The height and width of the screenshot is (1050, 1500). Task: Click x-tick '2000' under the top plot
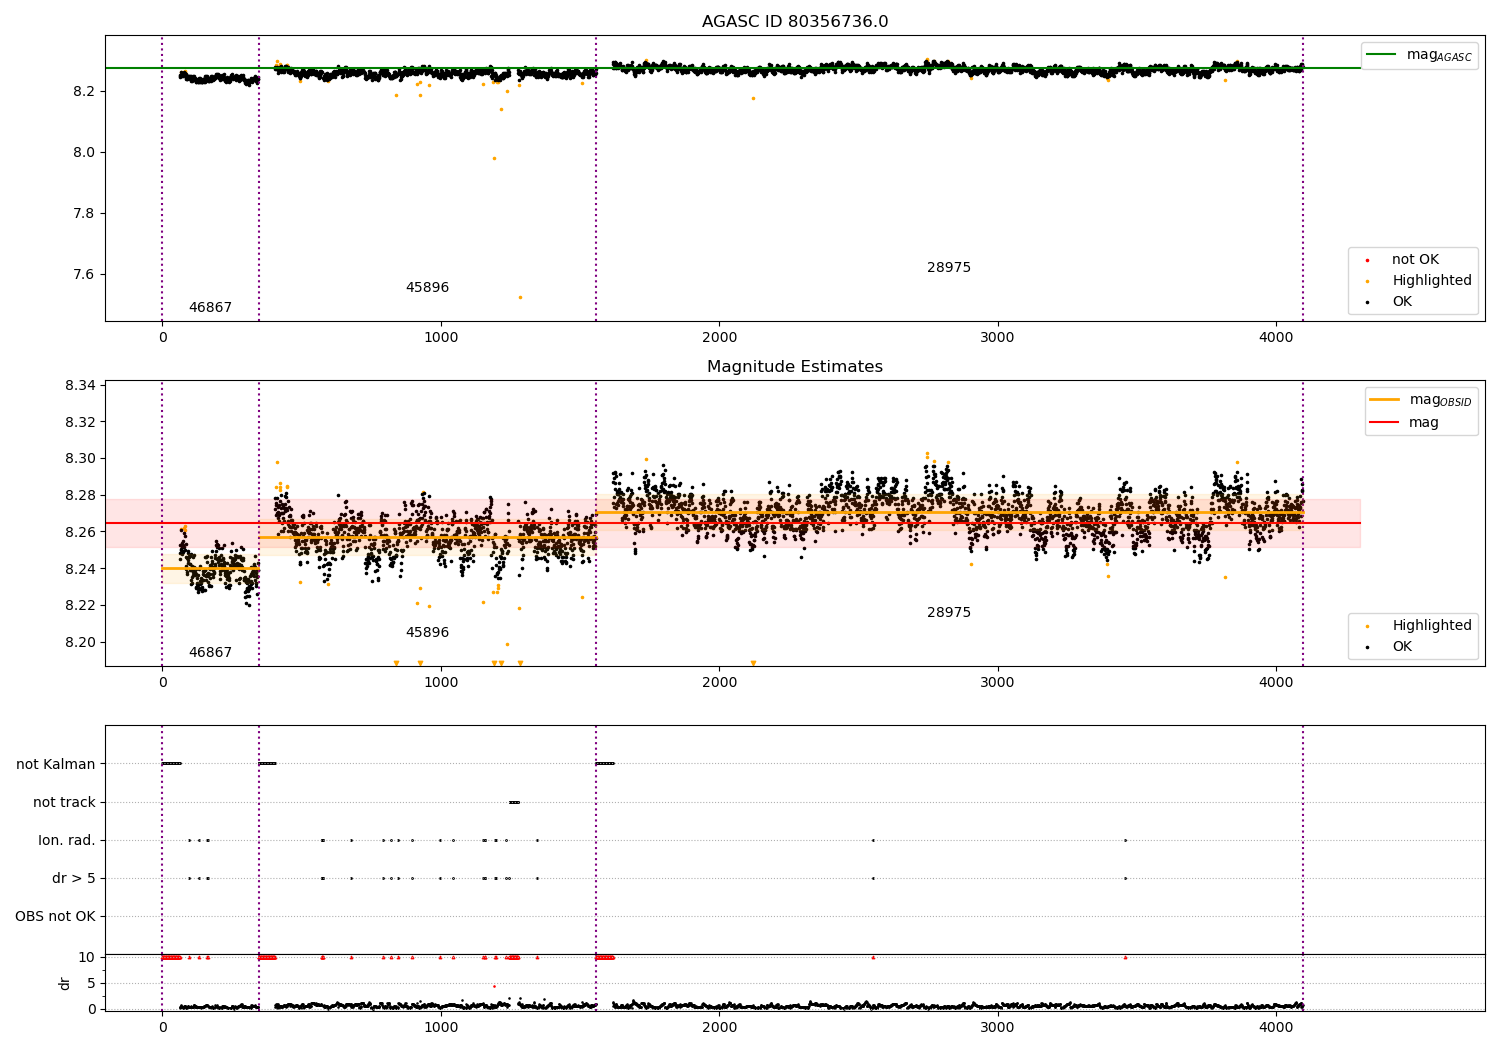click(x=719, y=338)
